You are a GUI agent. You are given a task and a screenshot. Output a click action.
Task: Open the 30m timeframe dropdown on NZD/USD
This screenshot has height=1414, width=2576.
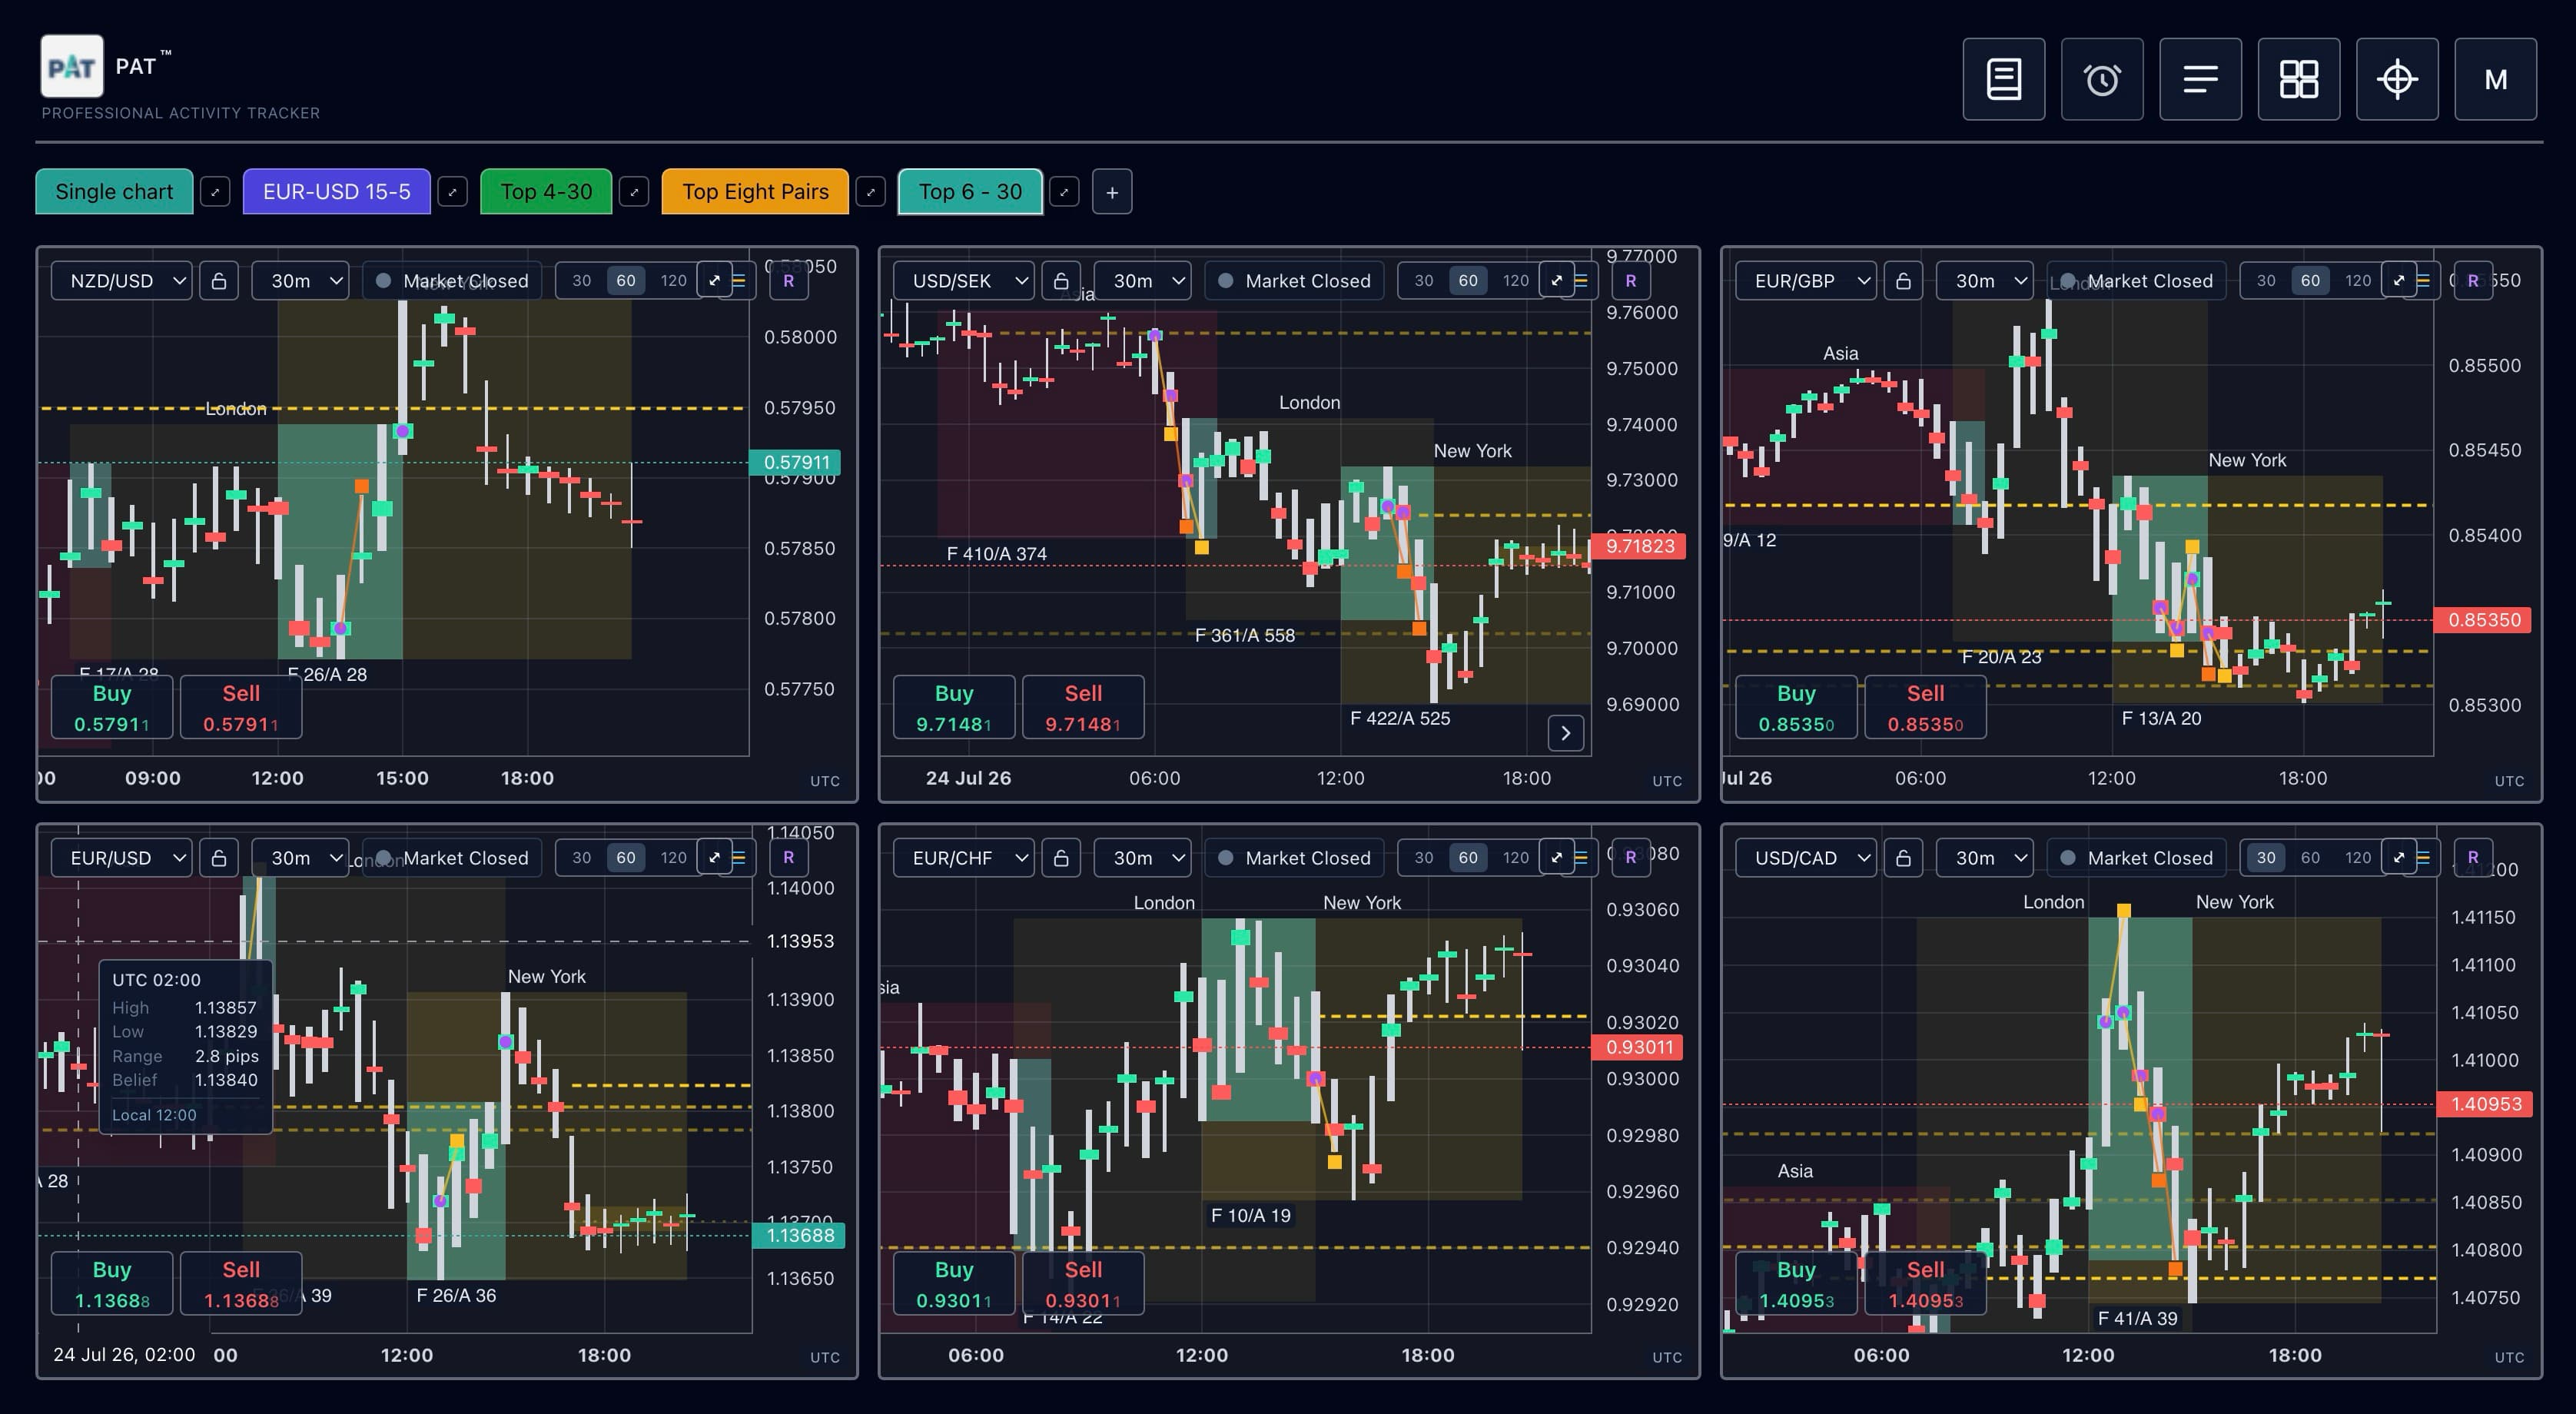pyautogui.click(x=300, y=281)
